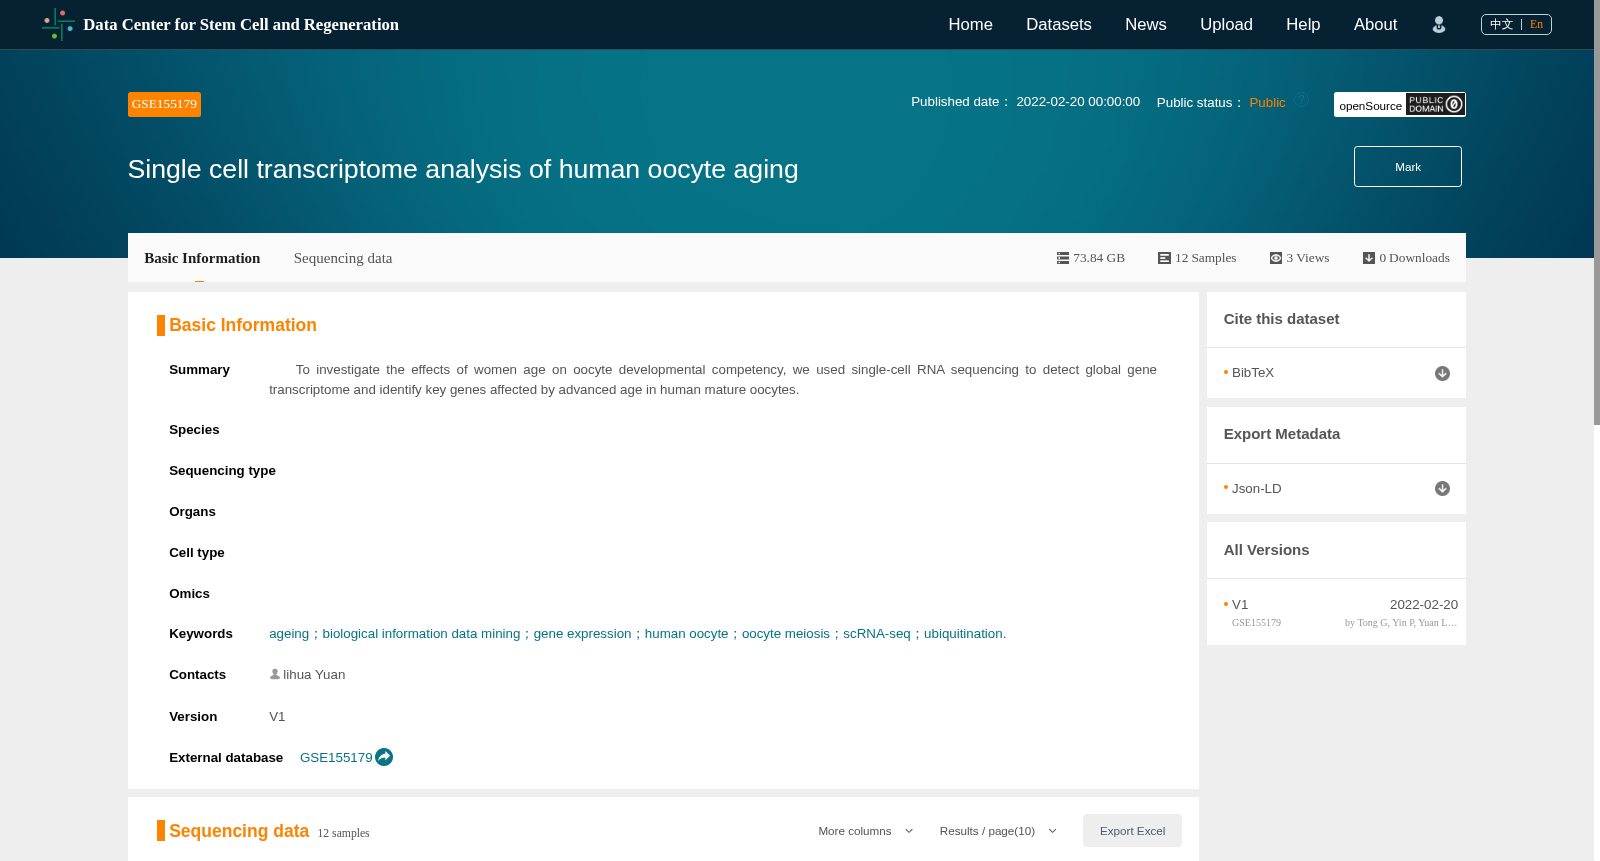The width and height of the screenshot is (1600, 861).
Task: Click the Export Metadata heading
Action: (1282, 434)
